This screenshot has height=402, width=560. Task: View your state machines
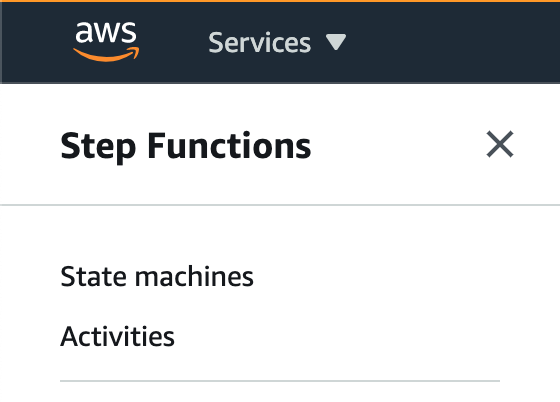pos(157,276)
